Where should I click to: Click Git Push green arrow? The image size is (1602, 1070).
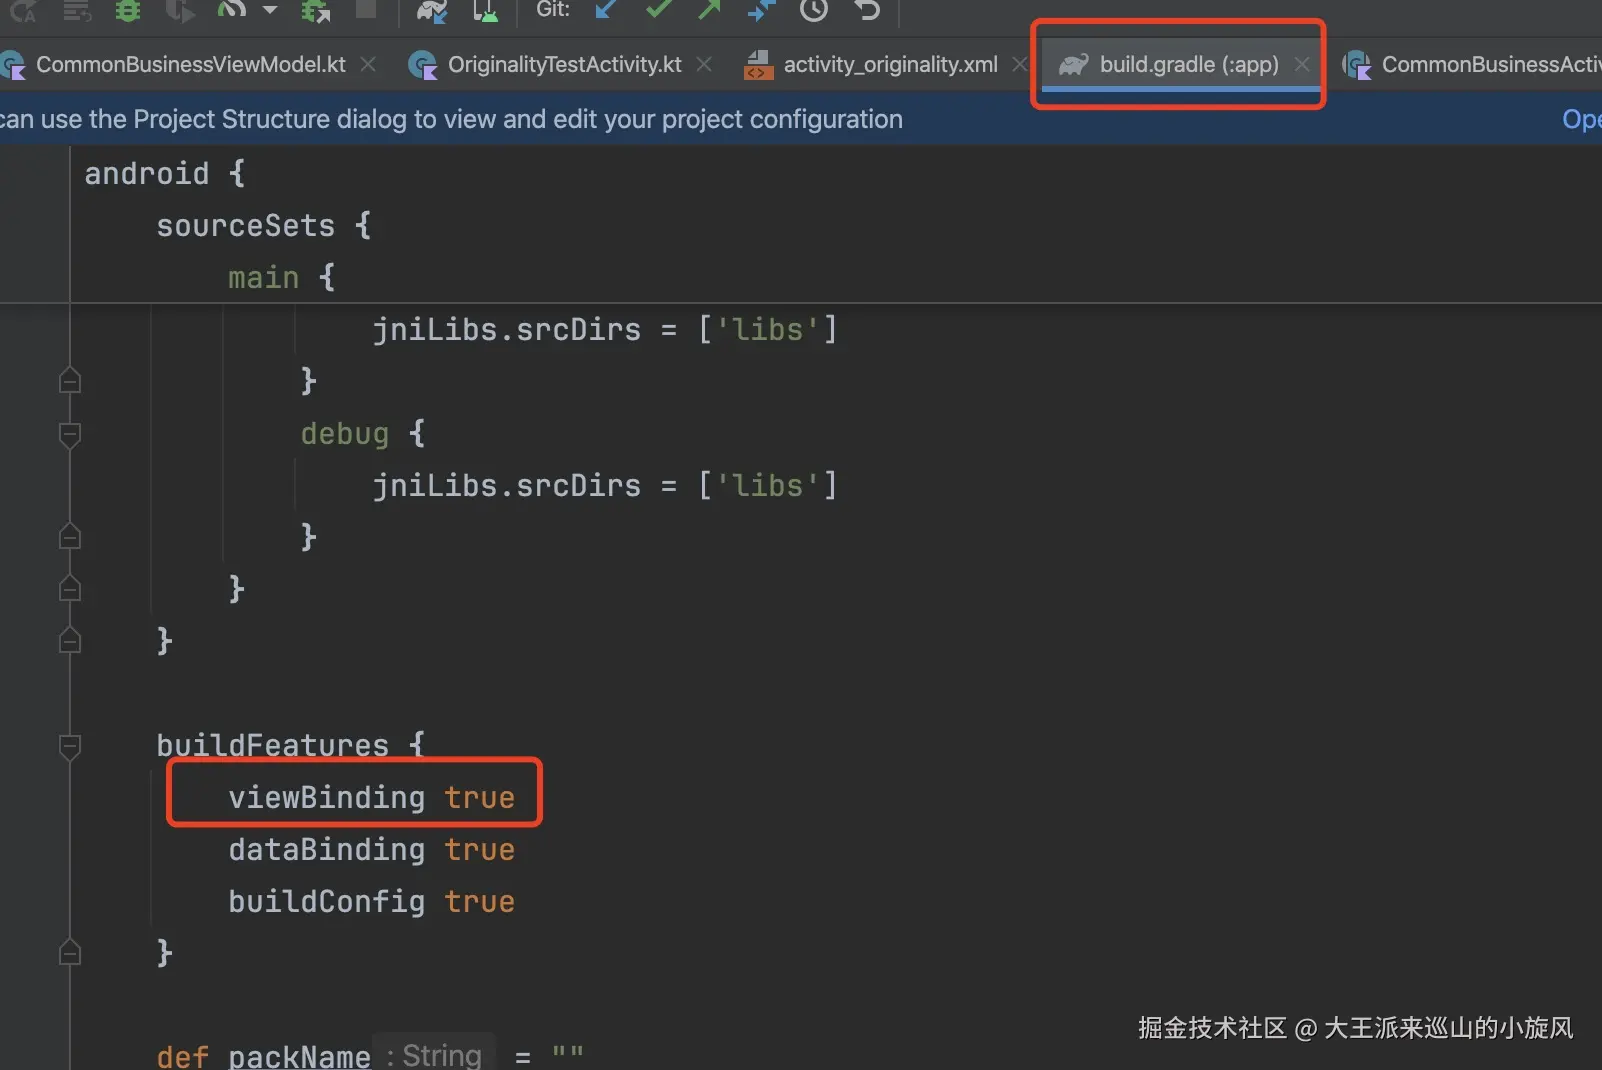[709, 10]
